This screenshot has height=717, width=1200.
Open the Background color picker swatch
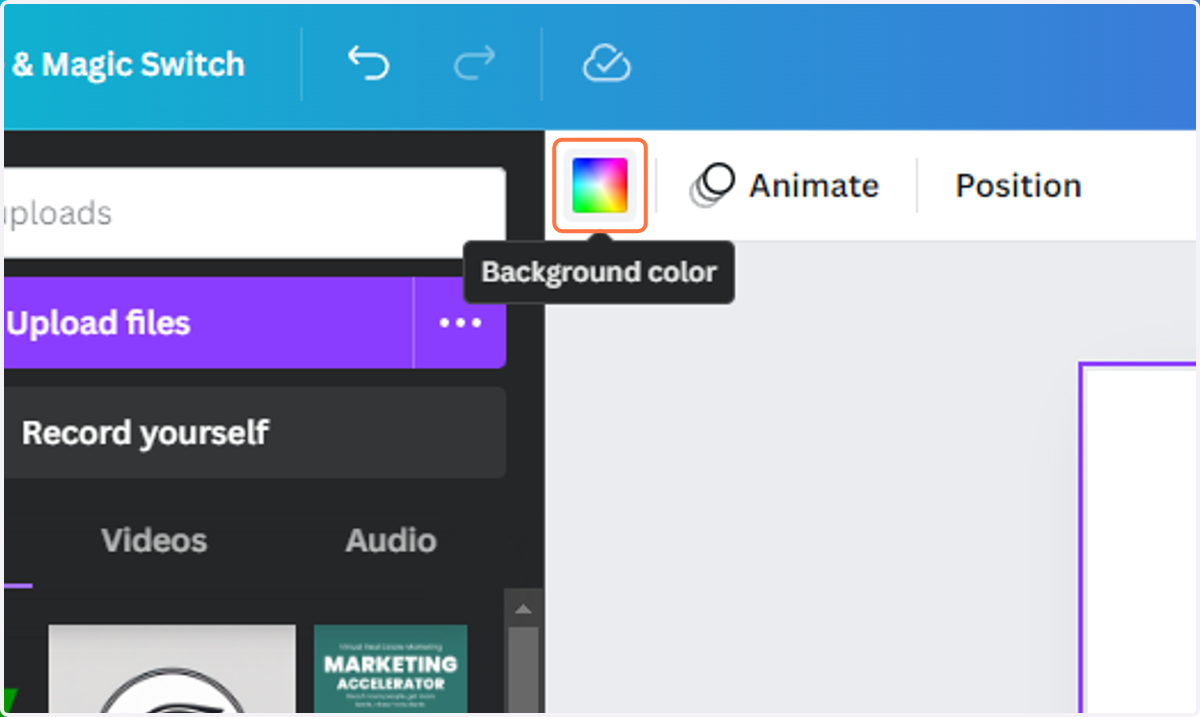click(x=600, y=186)
